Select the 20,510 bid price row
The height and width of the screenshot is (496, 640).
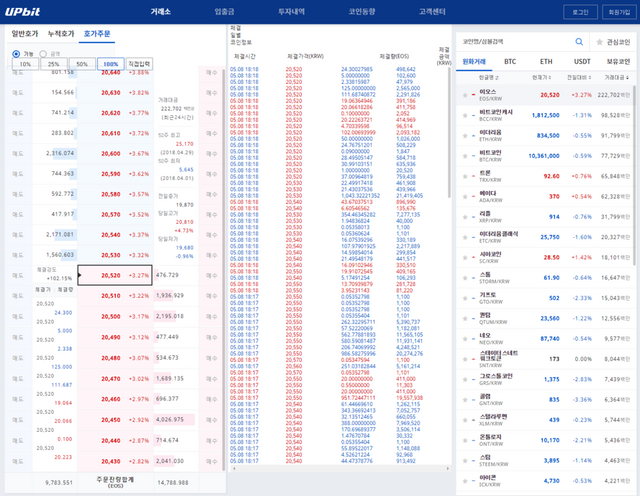(115, 296)
